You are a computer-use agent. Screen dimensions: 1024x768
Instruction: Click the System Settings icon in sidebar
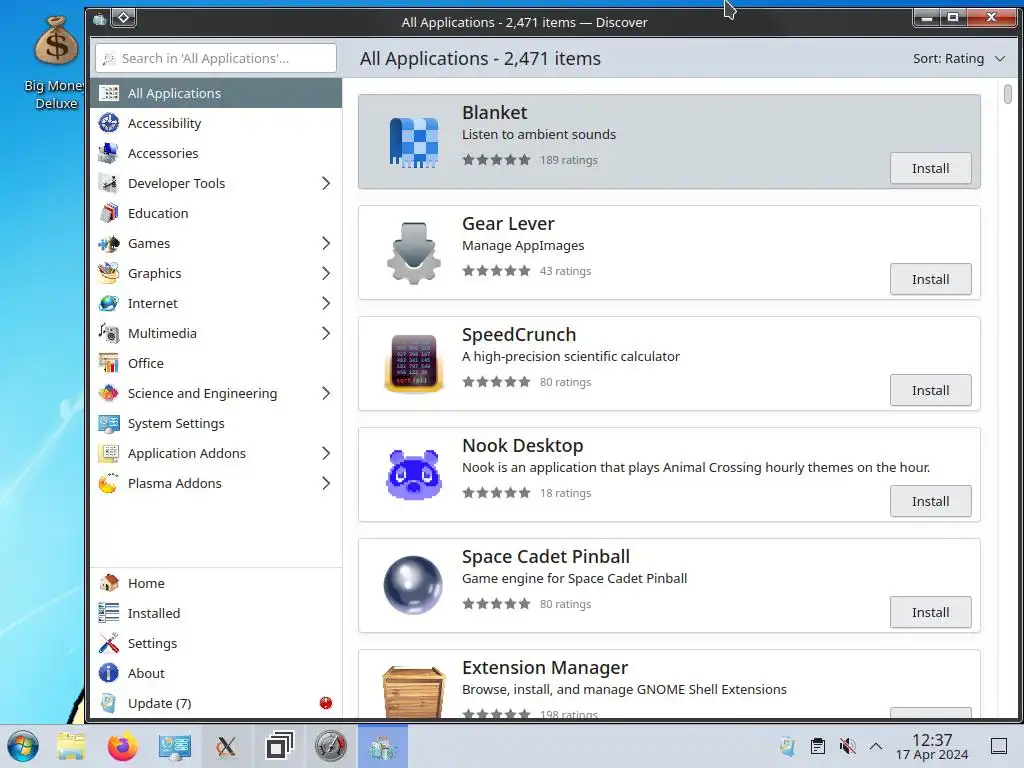(x=108, y=423)
